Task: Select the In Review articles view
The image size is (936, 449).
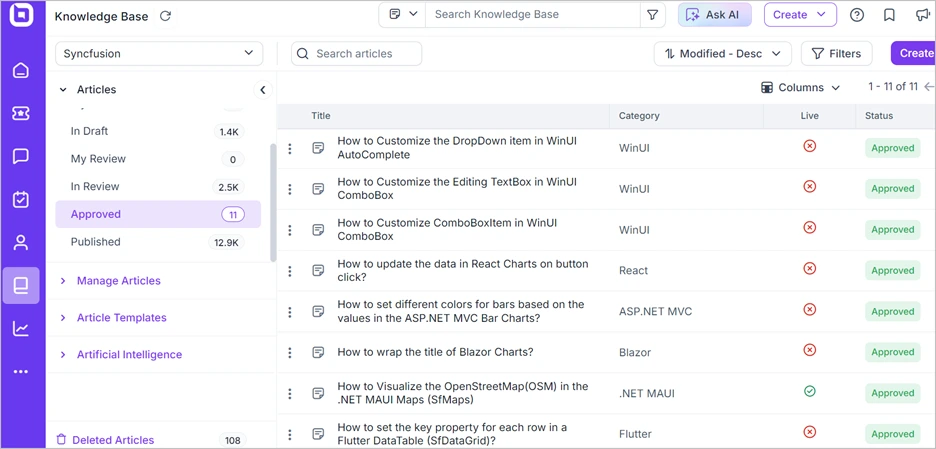Action: point(158,186)
